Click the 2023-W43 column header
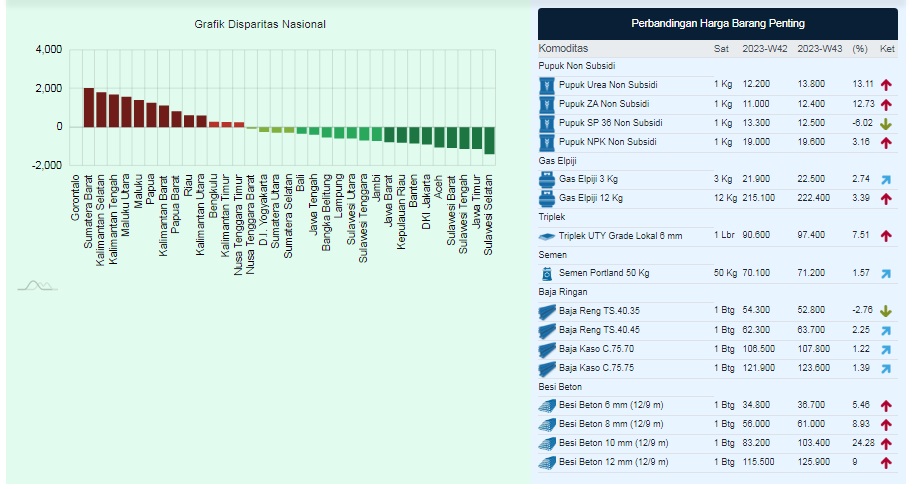This screenshot has height=489, width=913. click(x=819, y=48)
